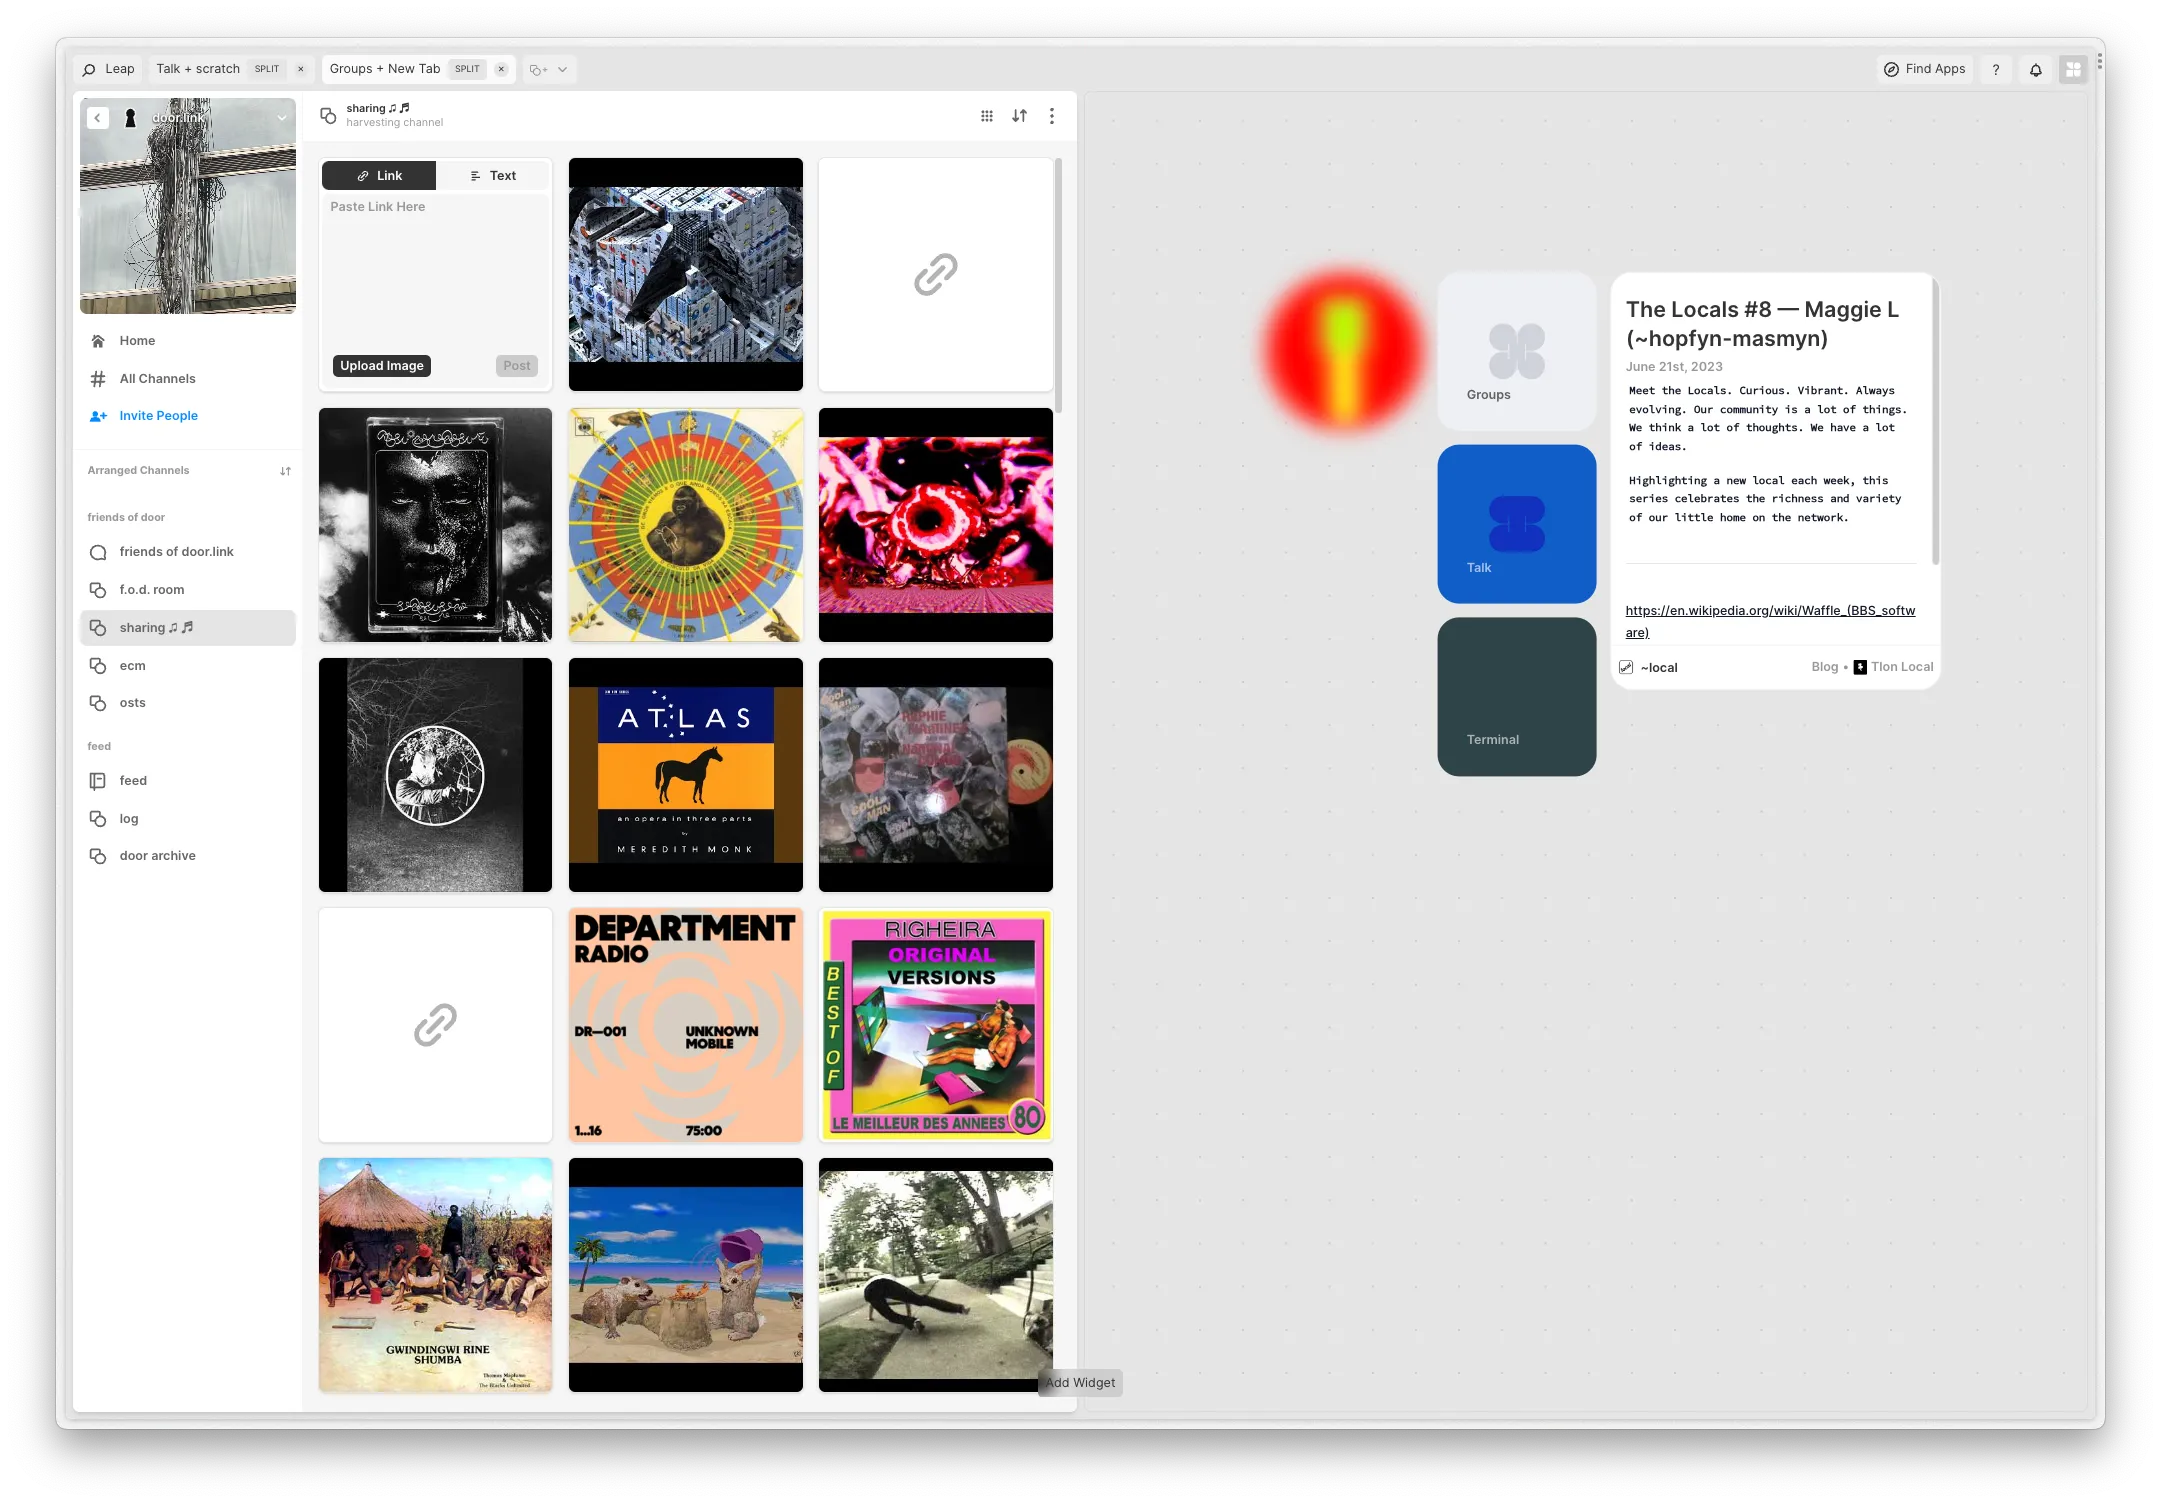
Task: Click the three-dot overflow menu icon
Action: 1053,115
